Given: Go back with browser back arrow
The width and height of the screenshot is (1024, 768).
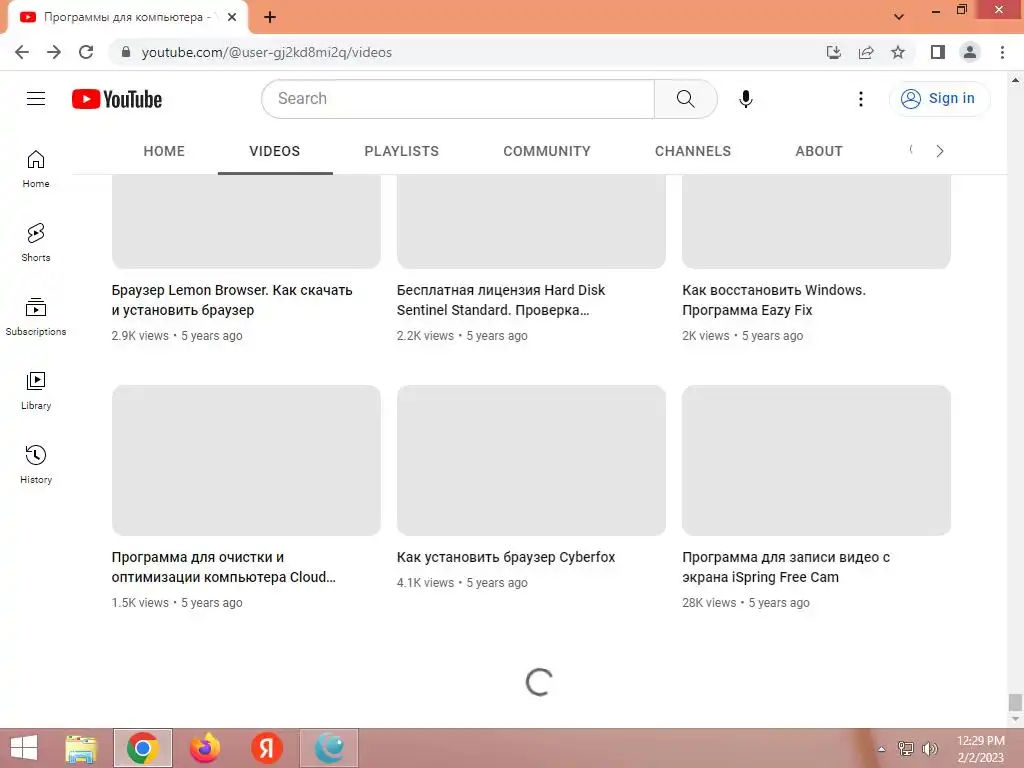Looking at the screenshot, I should (22, 52).
